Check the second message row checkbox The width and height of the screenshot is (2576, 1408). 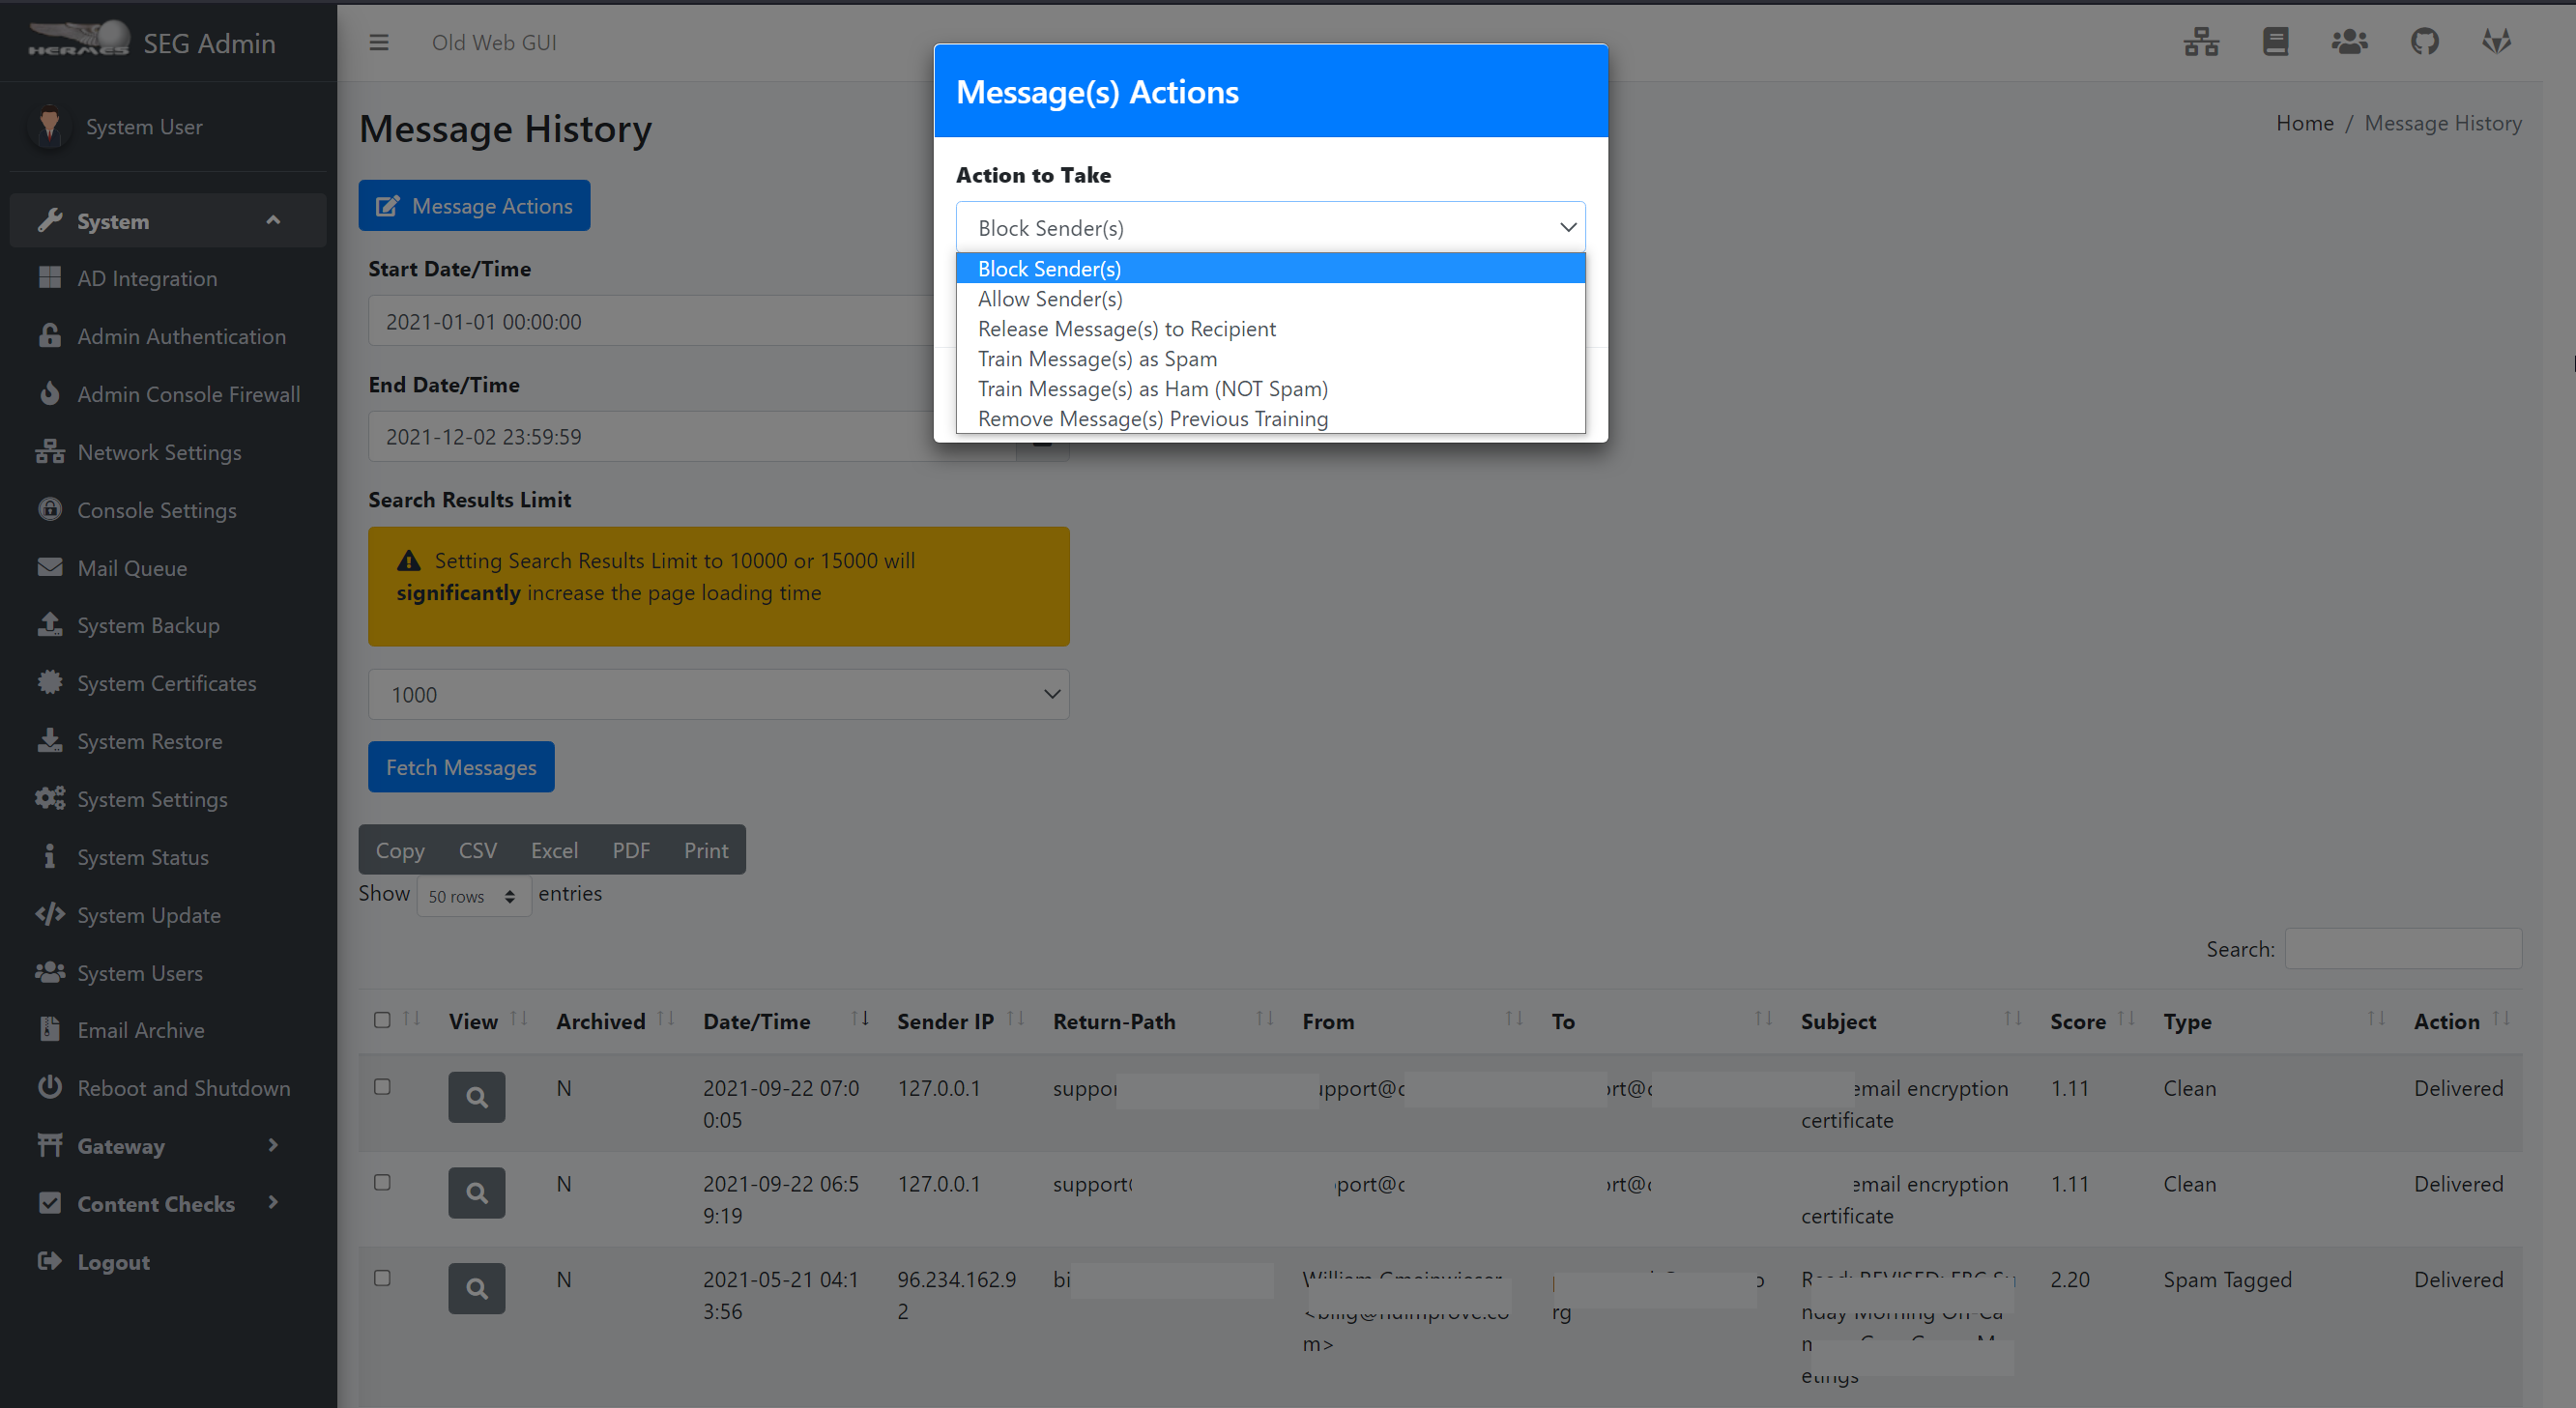click(x=382, y=1183)
